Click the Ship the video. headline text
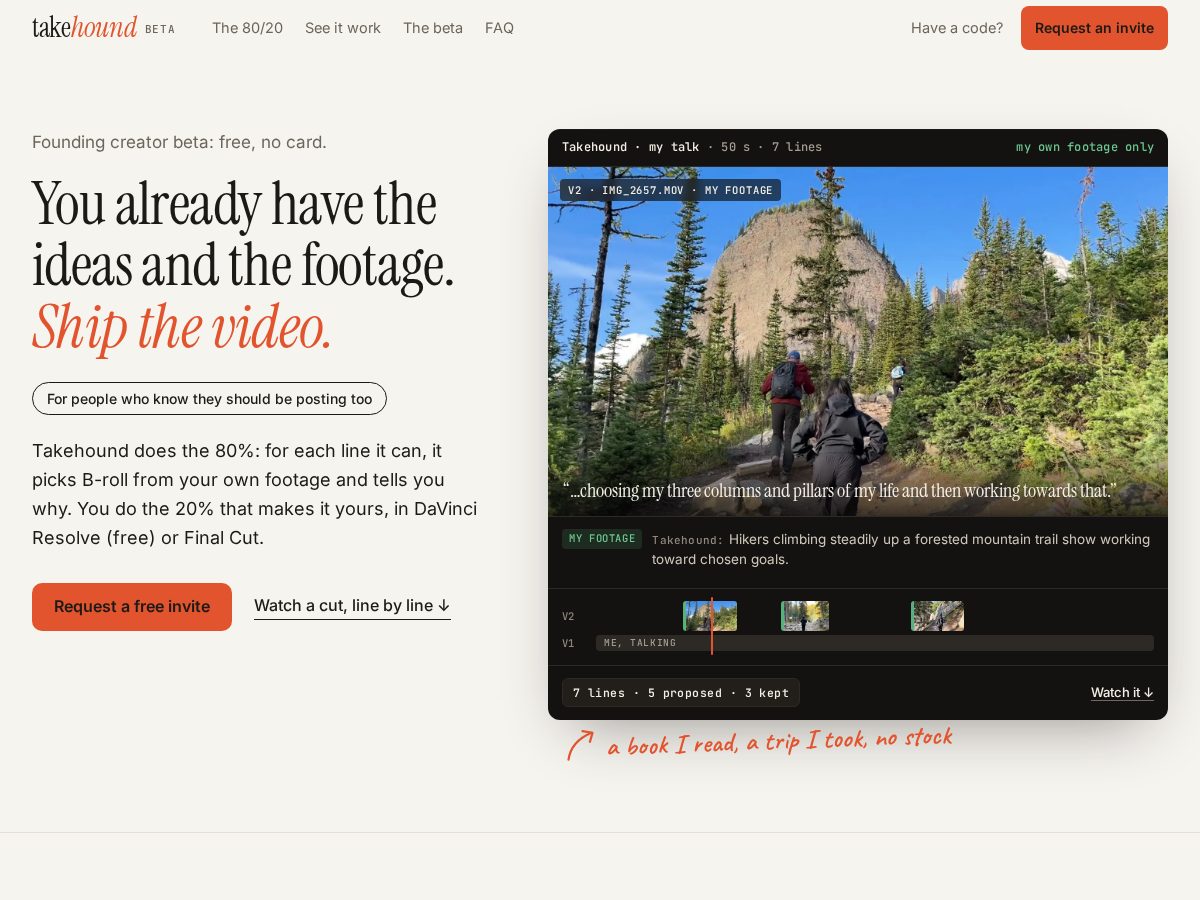Viewport: 1200px width, 900px height. (182, 327)
